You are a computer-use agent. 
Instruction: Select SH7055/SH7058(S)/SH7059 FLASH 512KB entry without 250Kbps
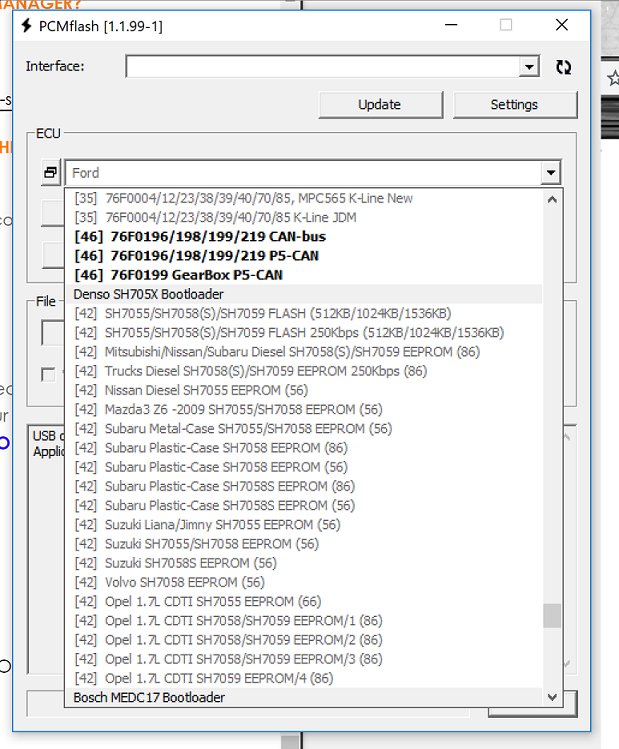(304, 313)
